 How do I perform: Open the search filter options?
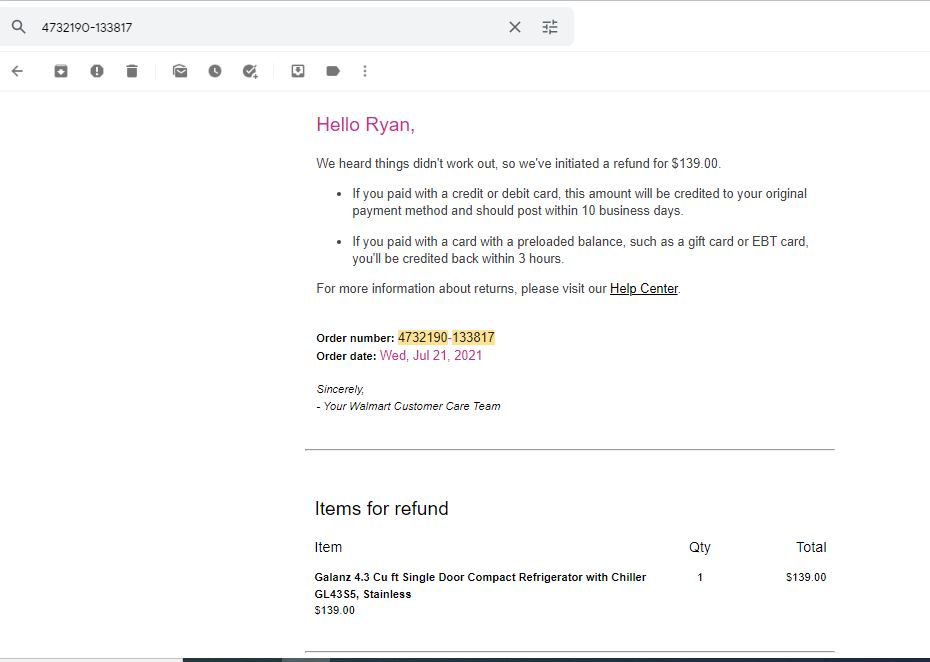point(550,27)
